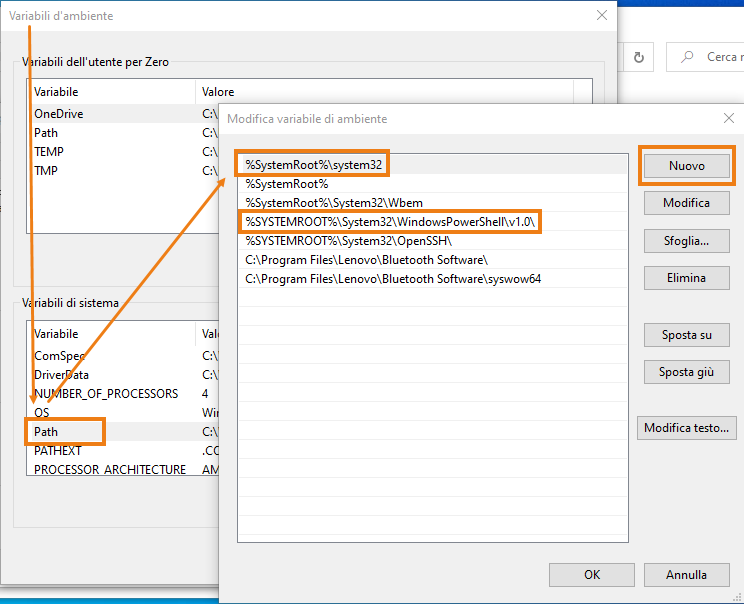Click Elimina to delete entry
744x604 pixels.
[x=686, y=278]
